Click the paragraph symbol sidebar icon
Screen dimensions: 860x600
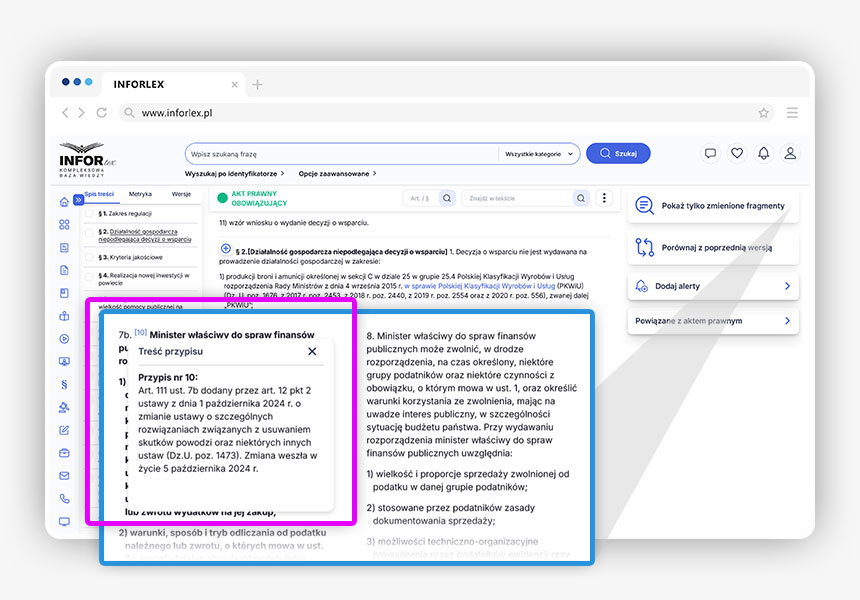click(65, 384)
